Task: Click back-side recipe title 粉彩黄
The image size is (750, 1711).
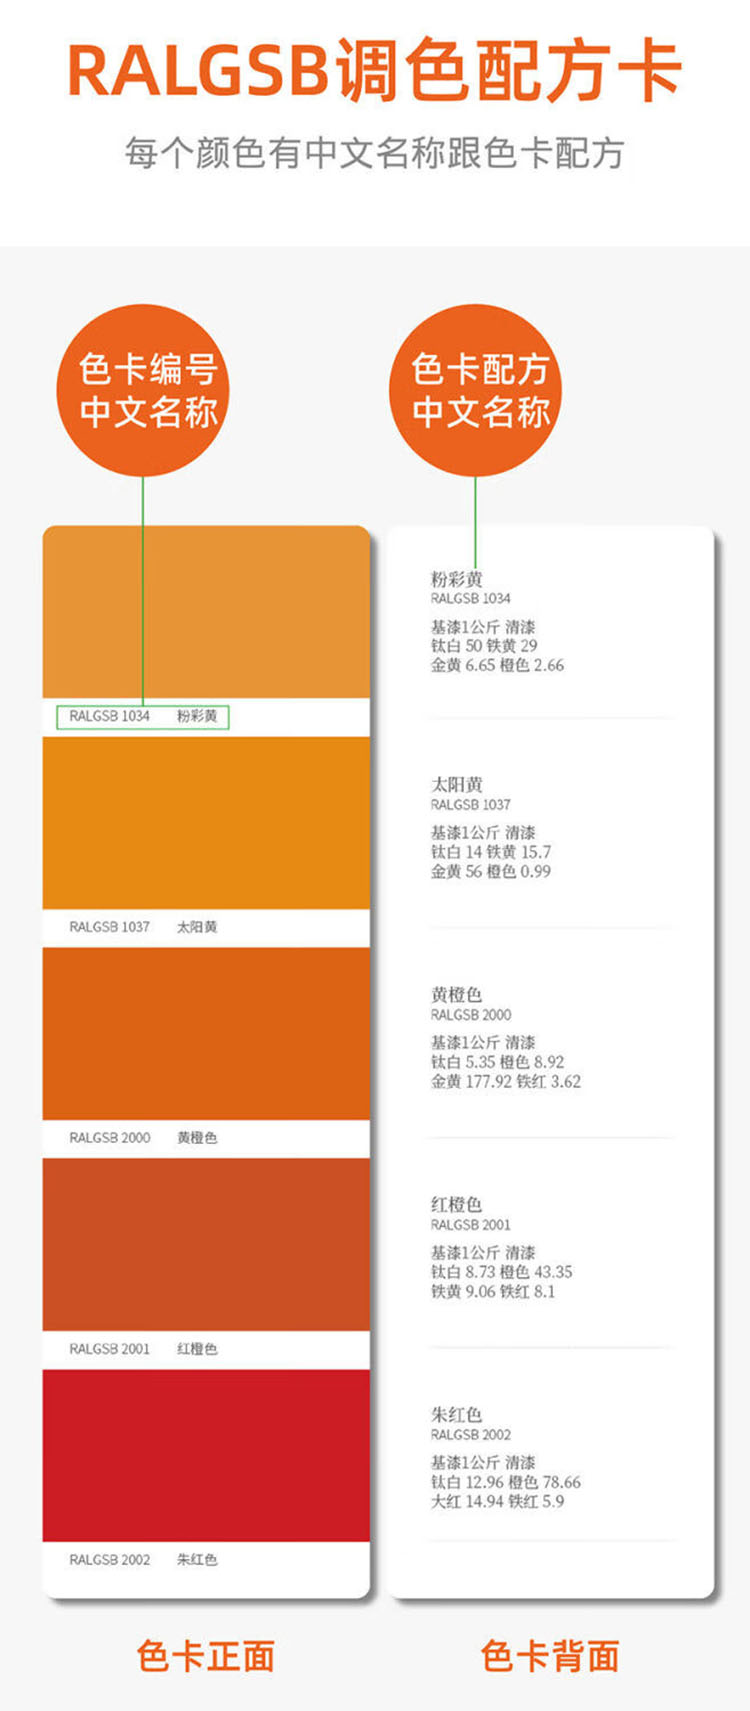Action: point(457,579)
